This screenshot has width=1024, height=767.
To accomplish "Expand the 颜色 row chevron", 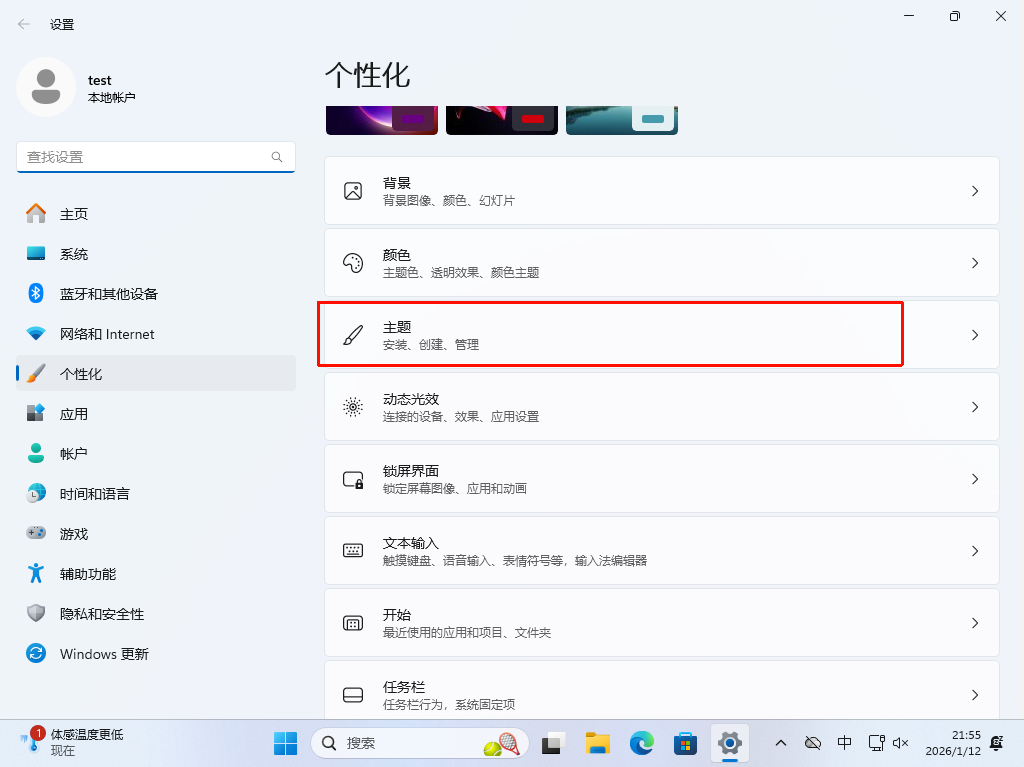I will [x=975, y=263].
